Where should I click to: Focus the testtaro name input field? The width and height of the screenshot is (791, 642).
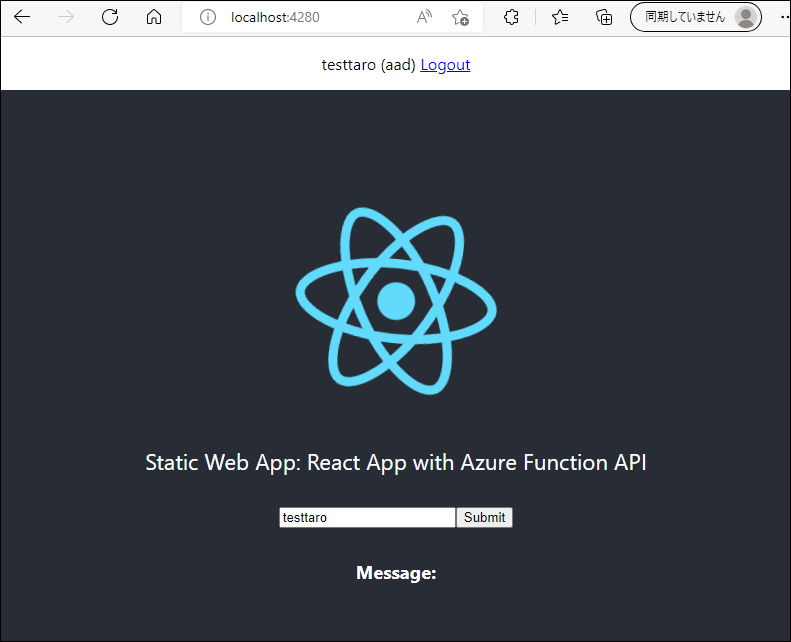367,517
